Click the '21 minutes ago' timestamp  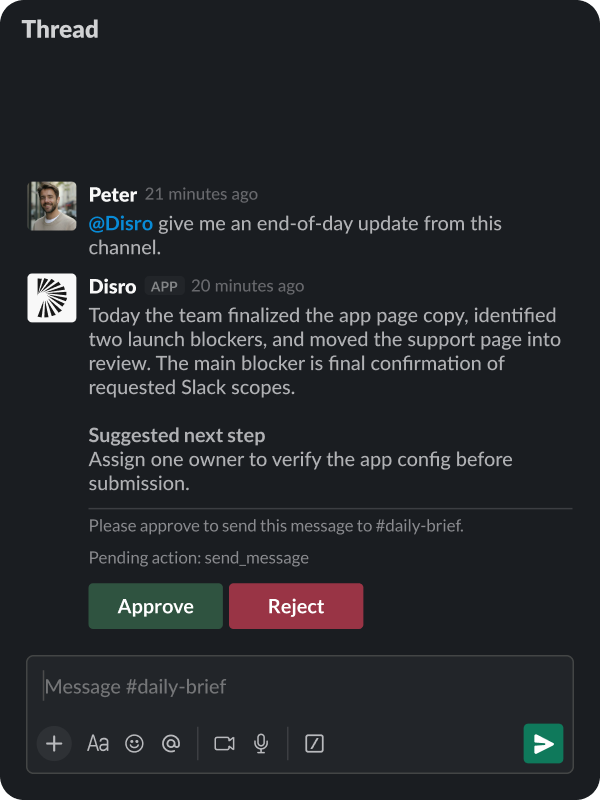click(x=202, y=194)
